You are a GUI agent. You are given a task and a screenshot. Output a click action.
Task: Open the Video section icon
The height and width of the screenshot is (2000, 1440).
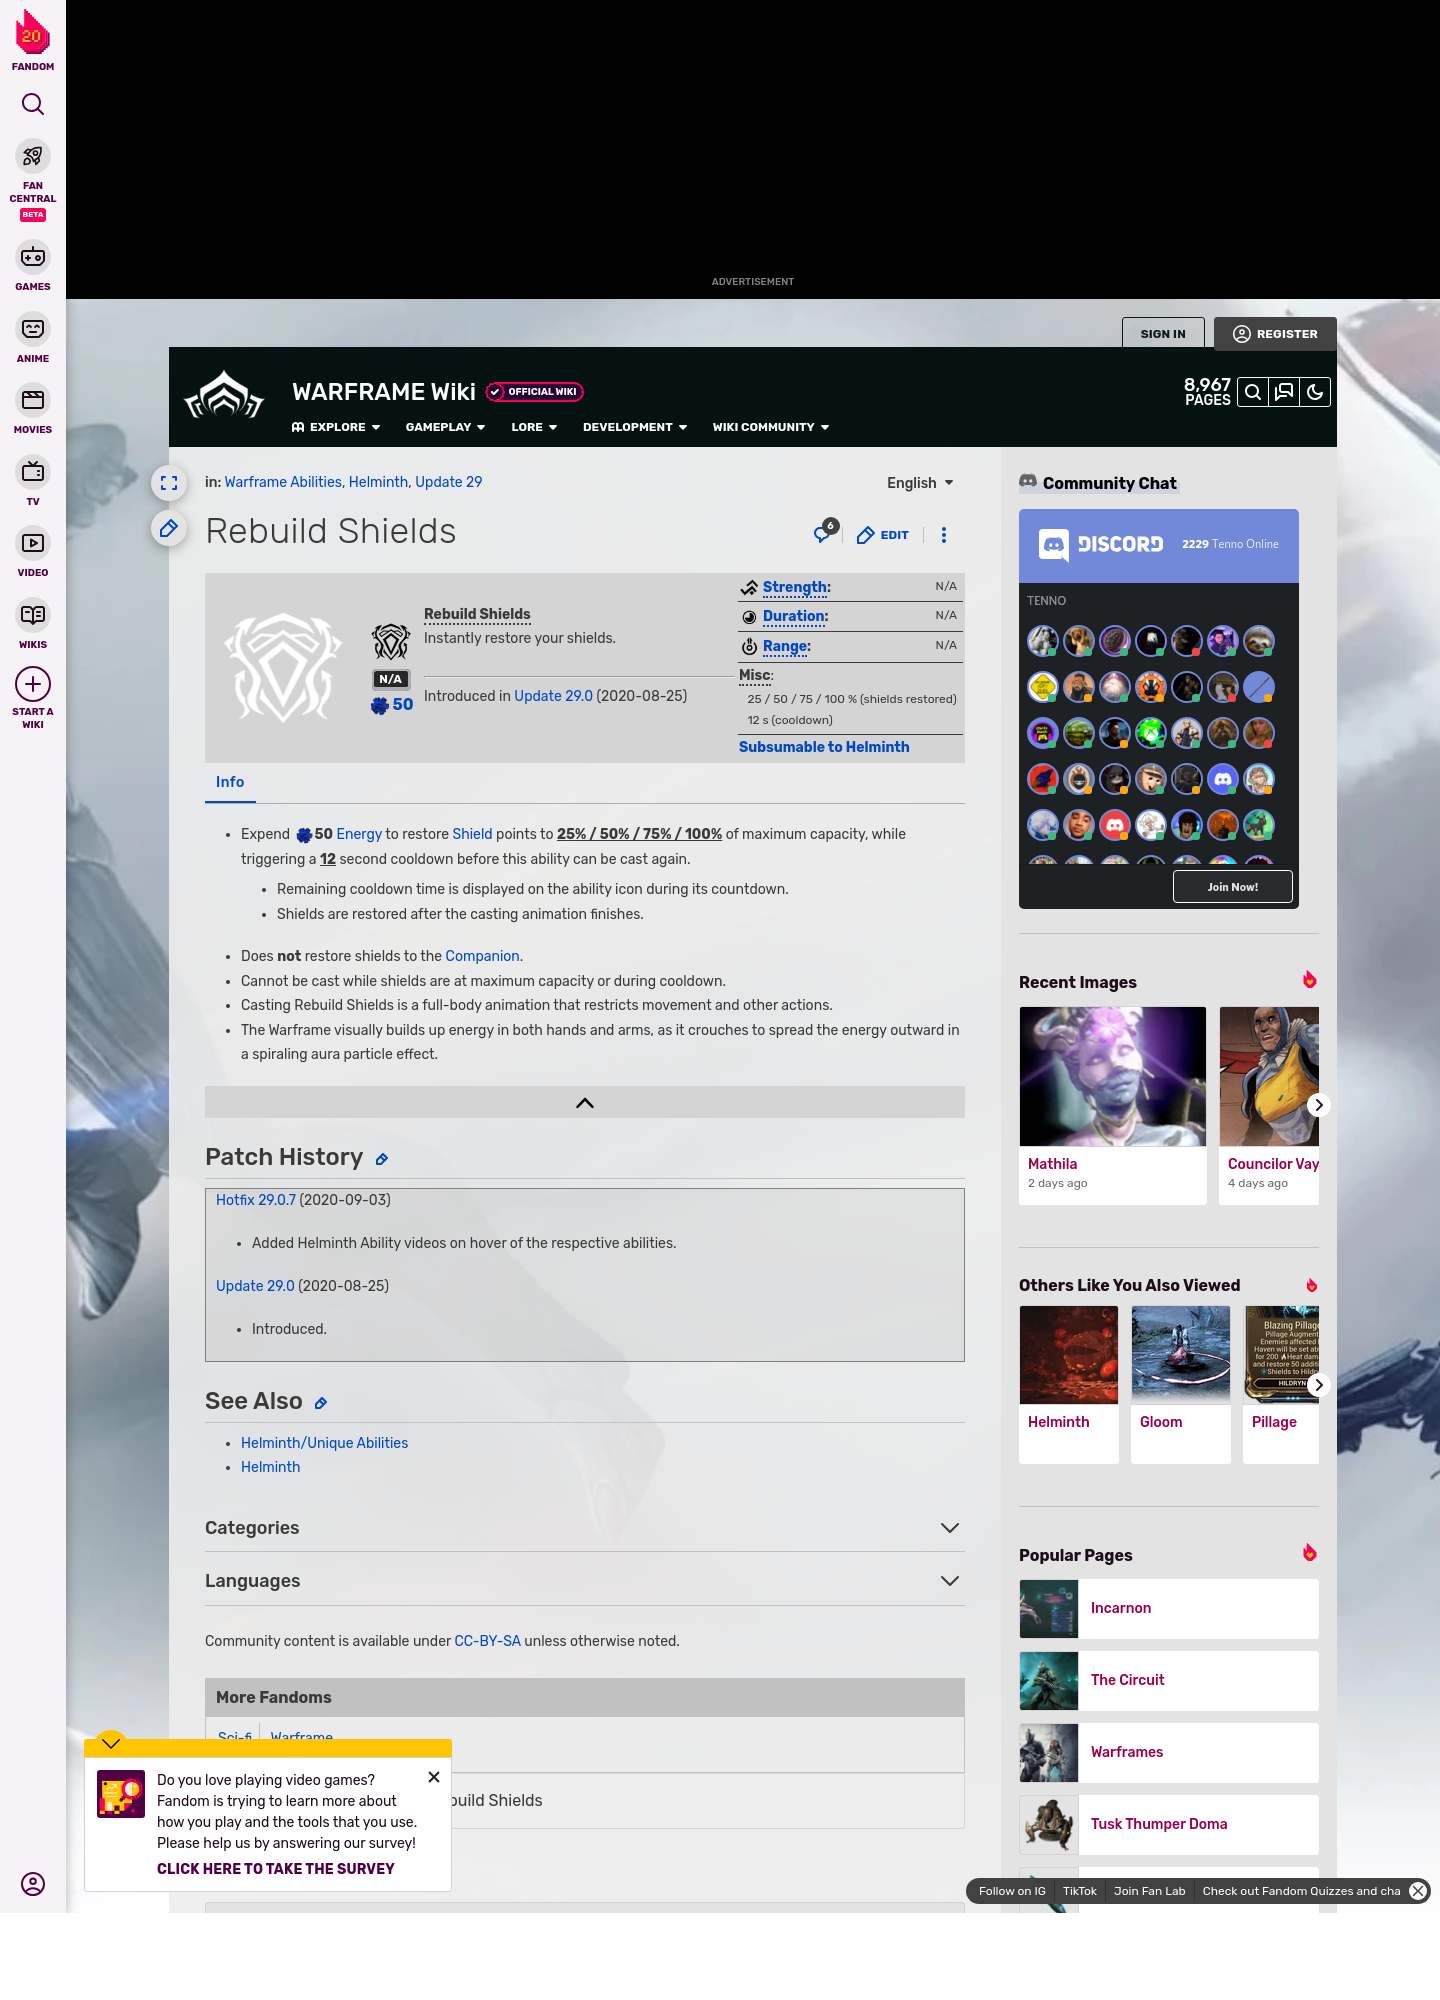tap(33, 543)
